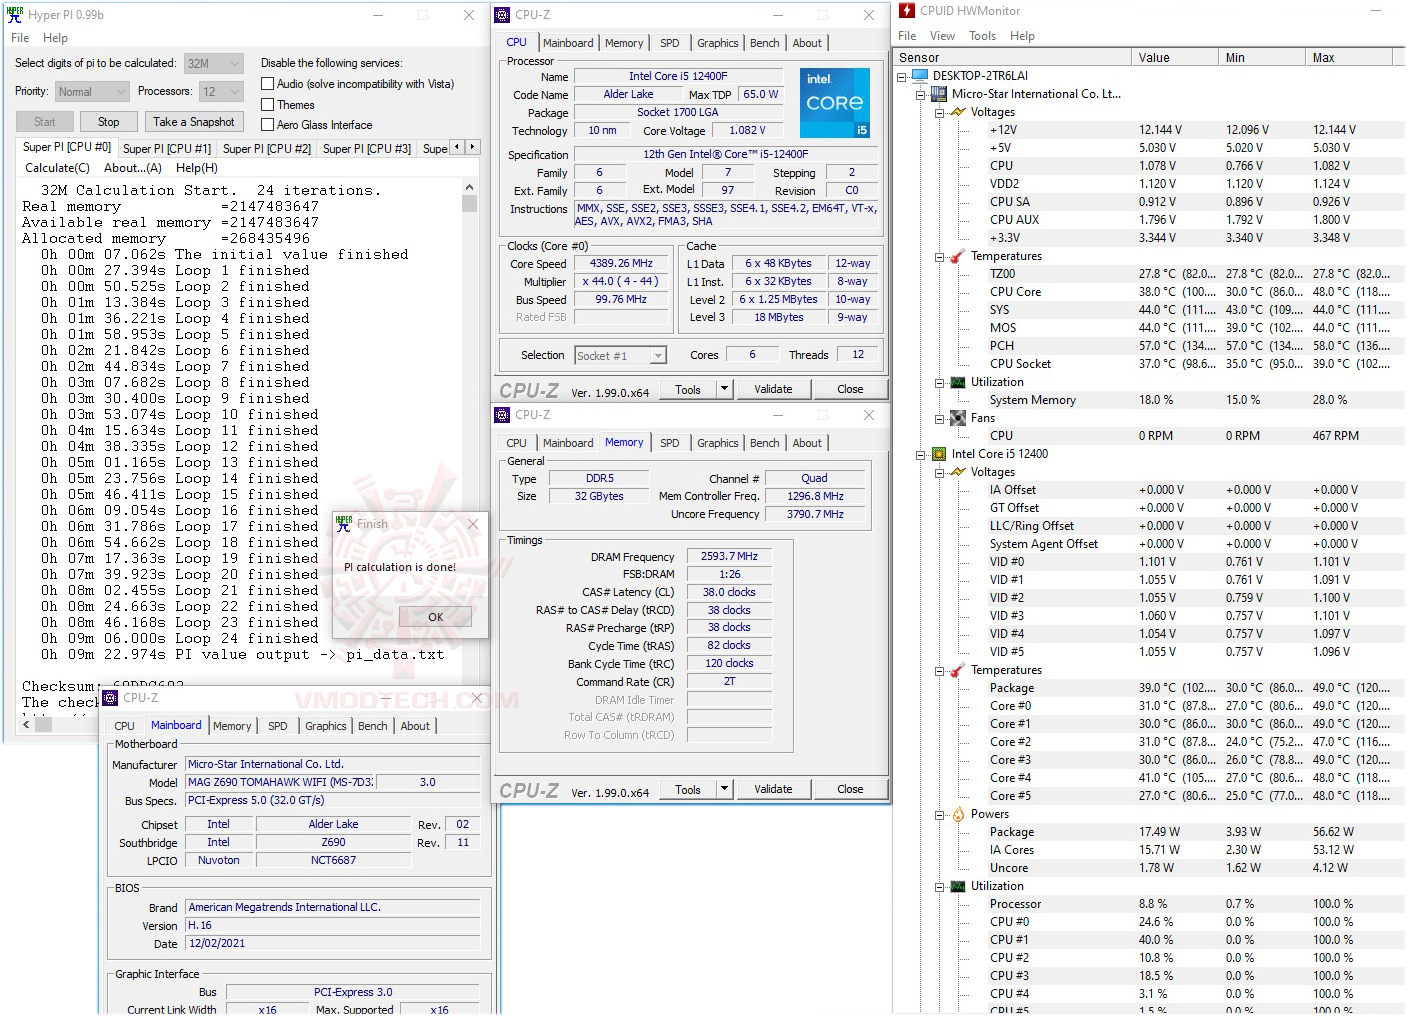This screenshot has width=1408, height=1017.
Task: Click the Take a Snapshot button
Action: click(x=194, y=122)
